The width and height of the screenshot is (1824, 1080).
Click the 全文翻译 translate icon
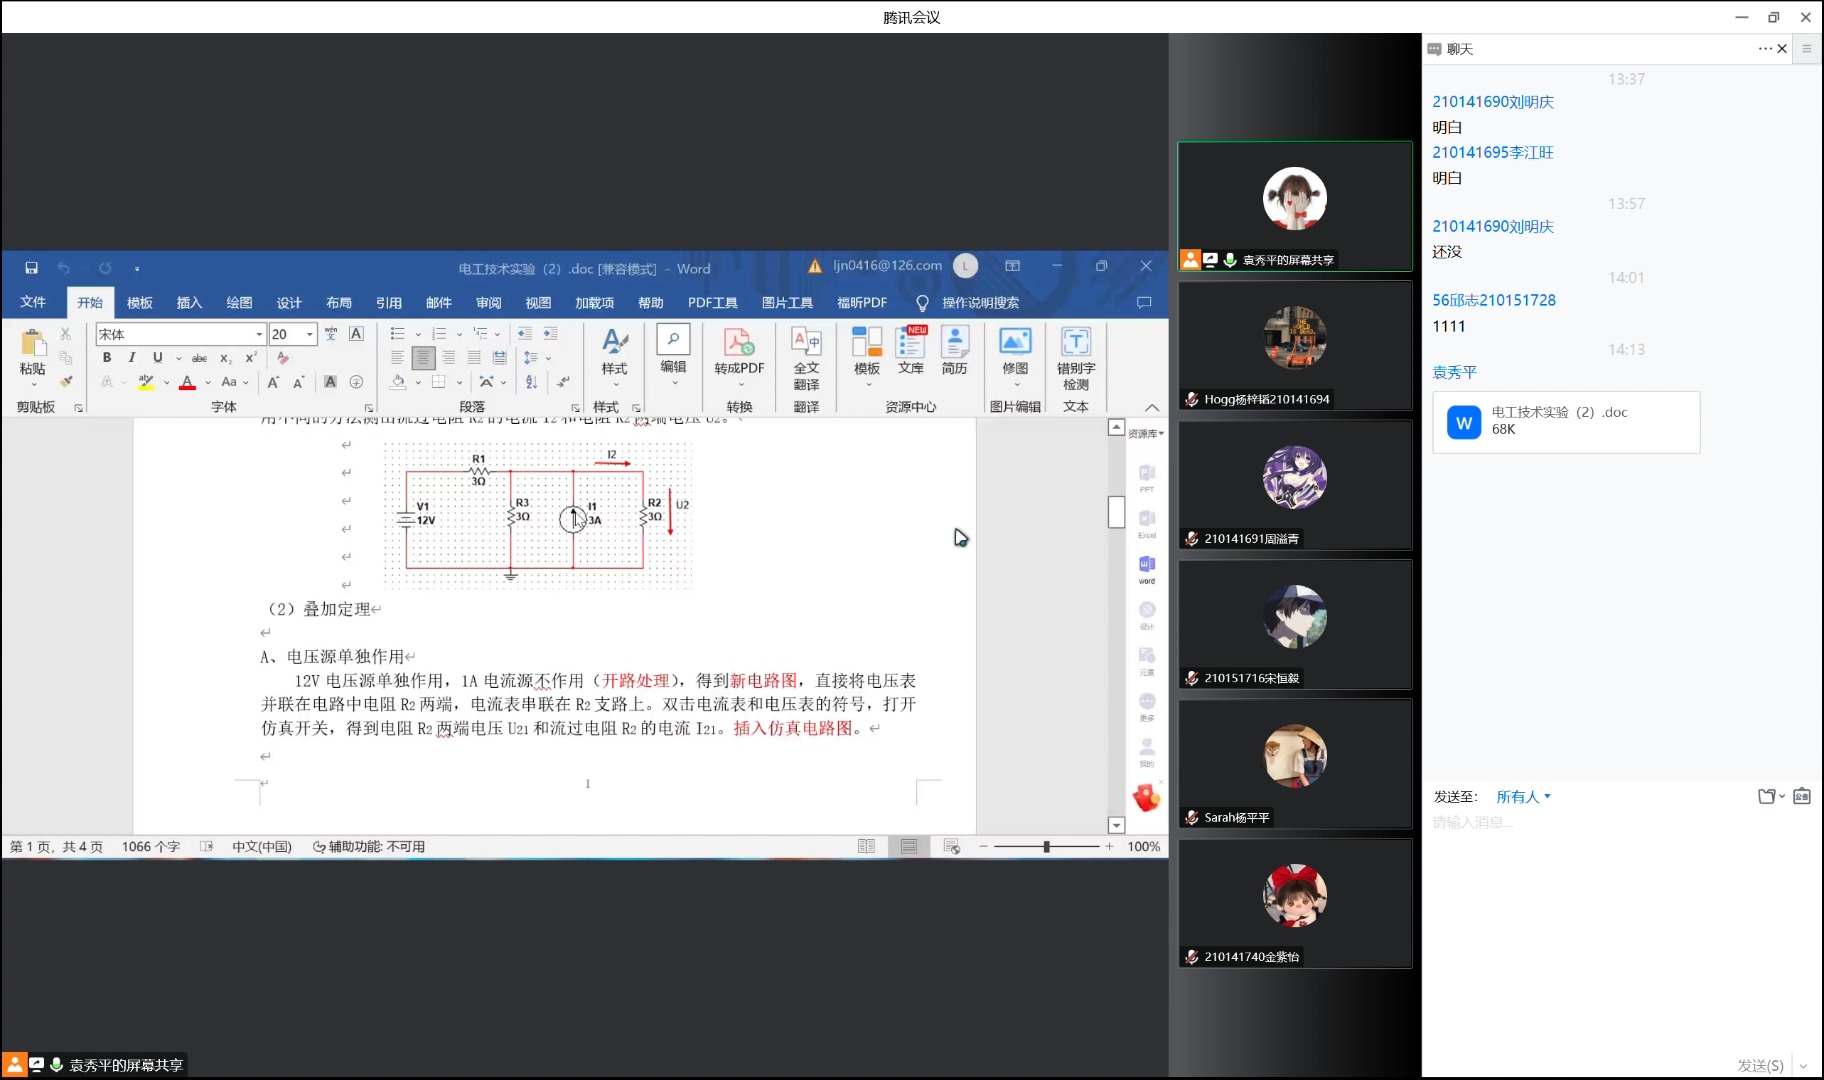(x=806, y=341)
